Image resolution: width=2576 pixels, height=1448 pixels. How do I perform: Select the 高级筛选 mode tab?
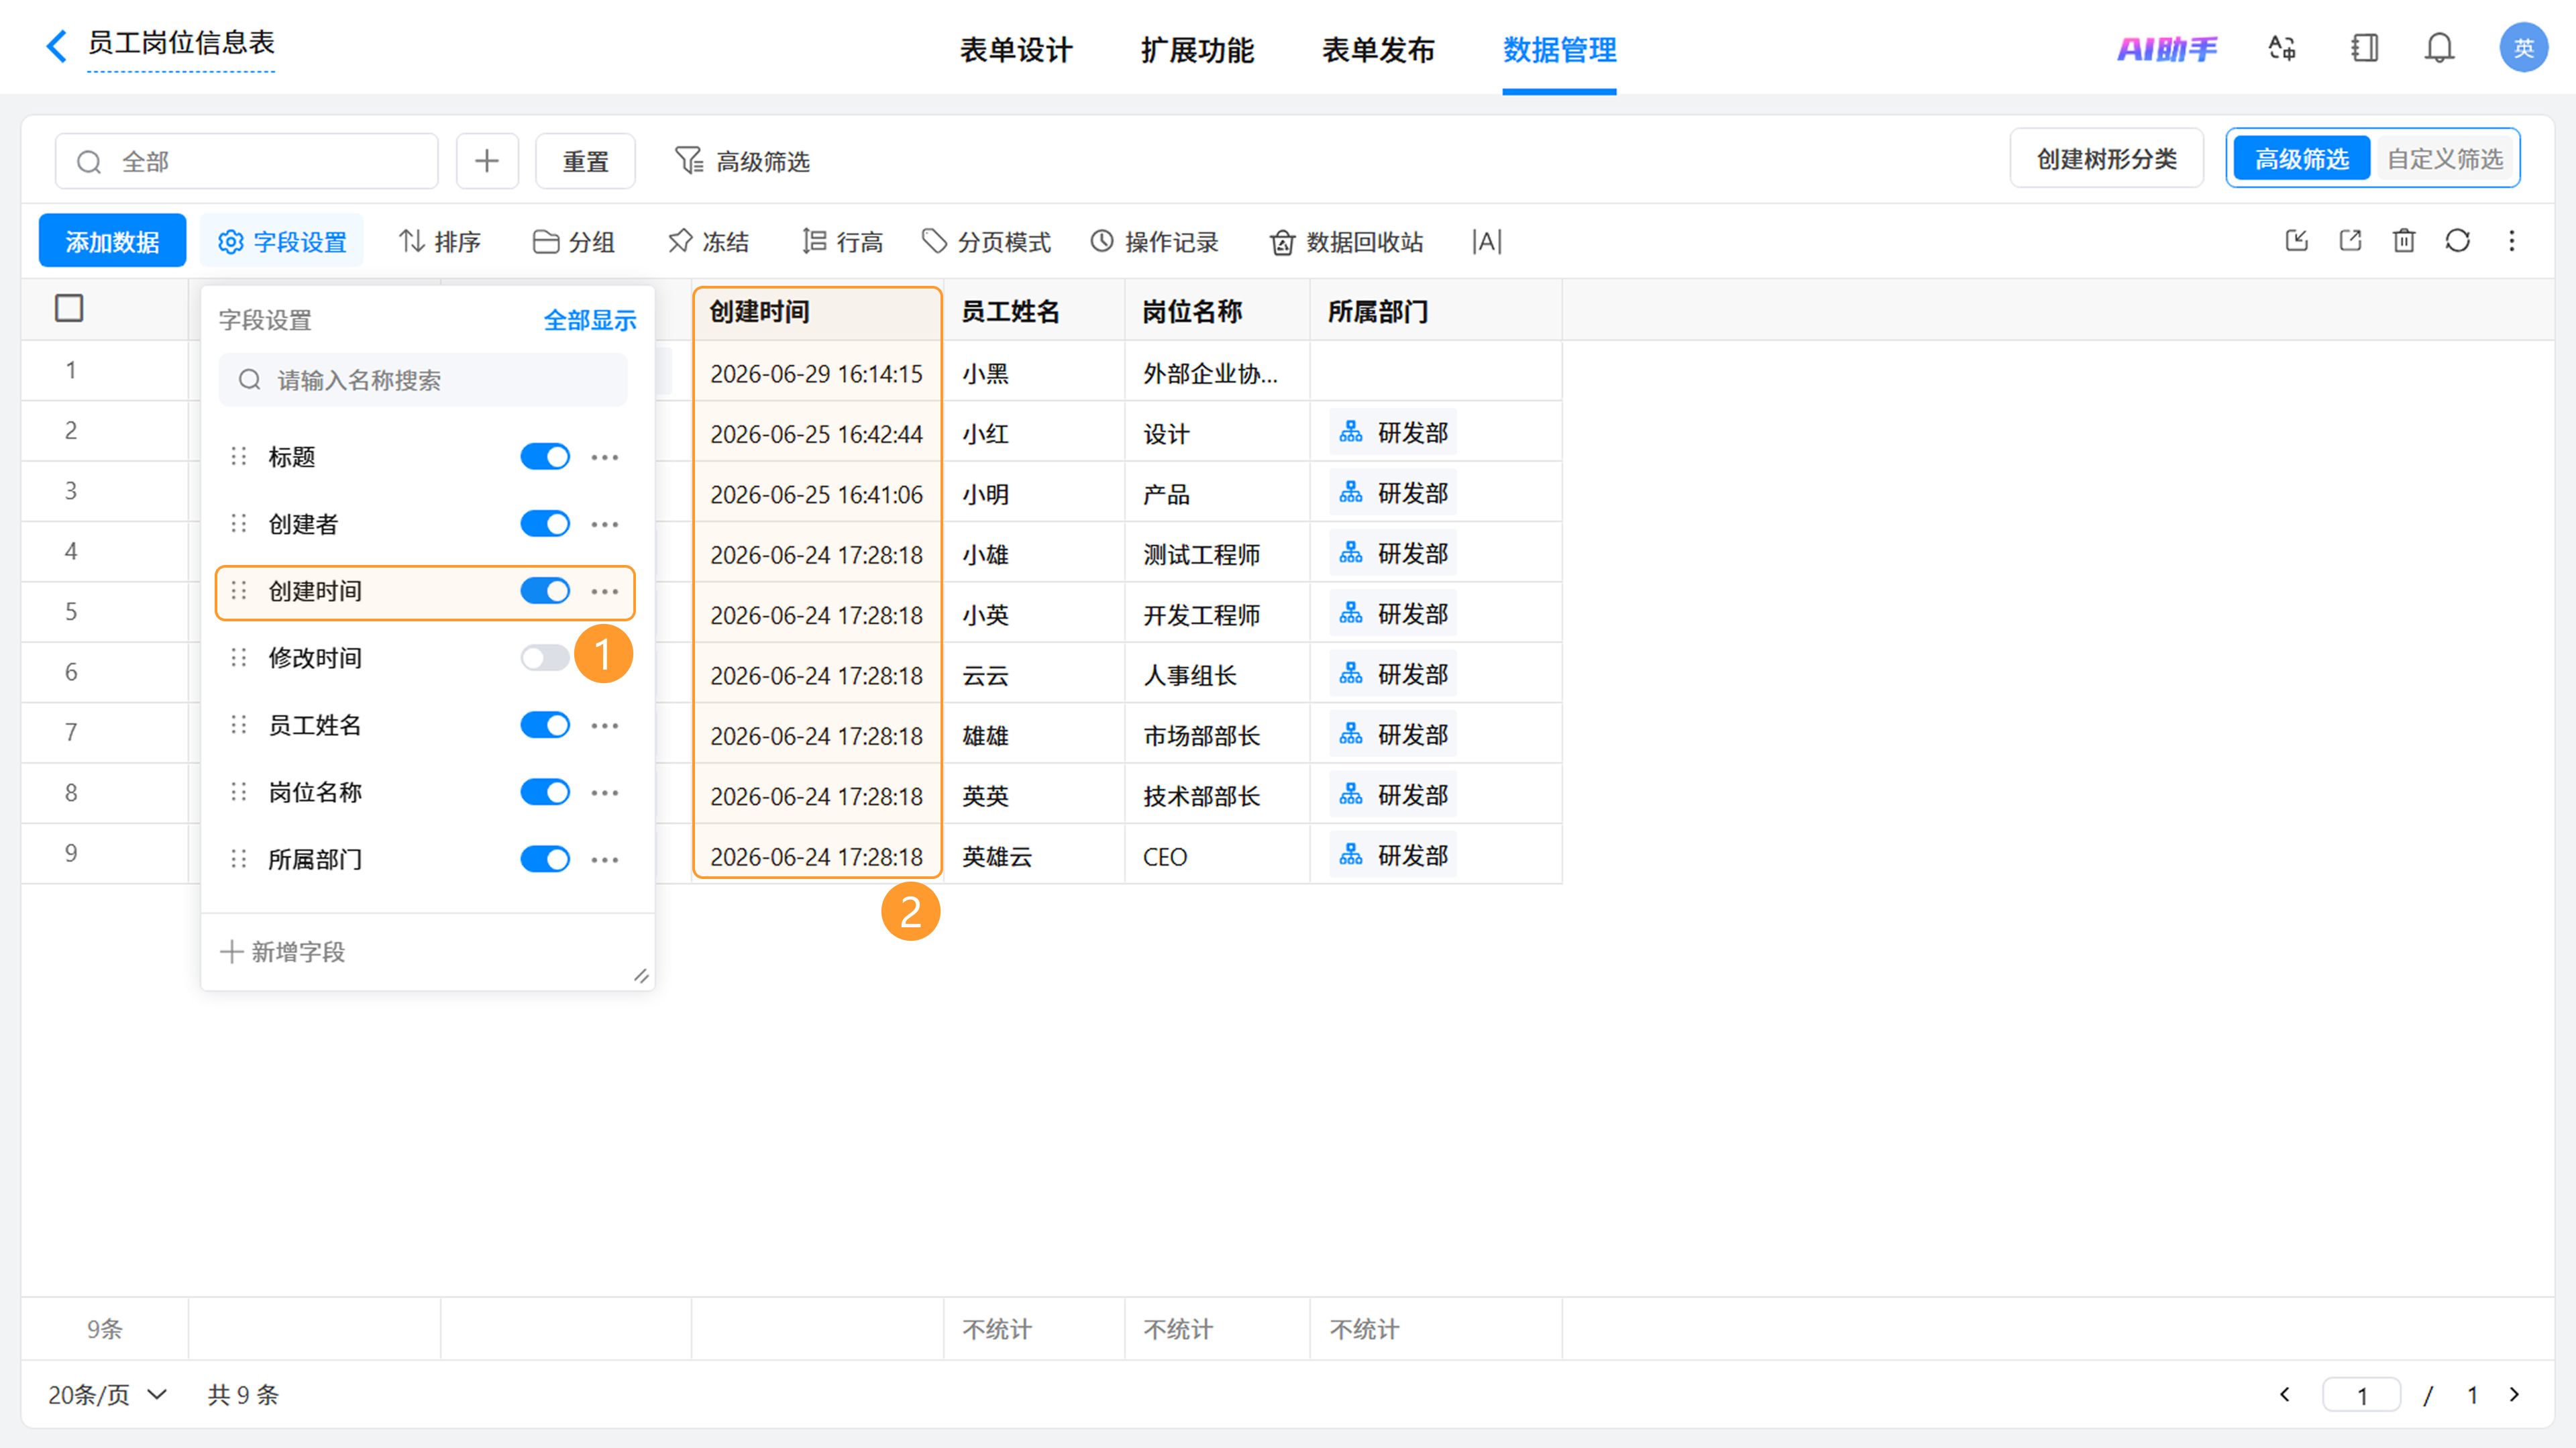[2301, 158]
